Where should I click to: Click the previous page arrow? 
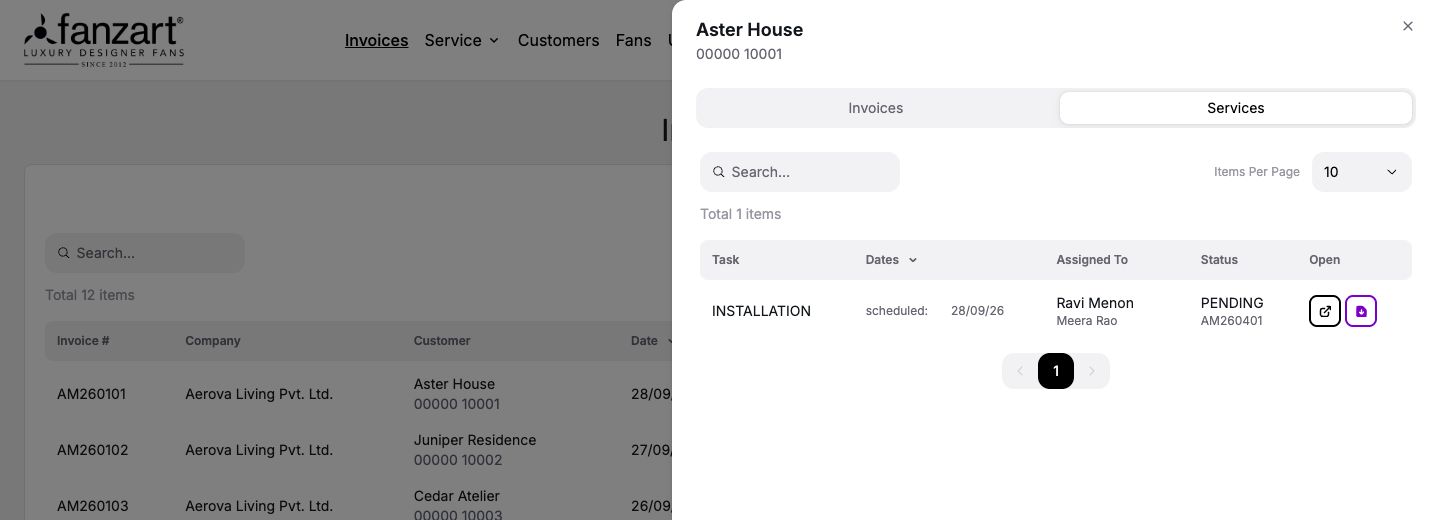[x=1020, y=371]
